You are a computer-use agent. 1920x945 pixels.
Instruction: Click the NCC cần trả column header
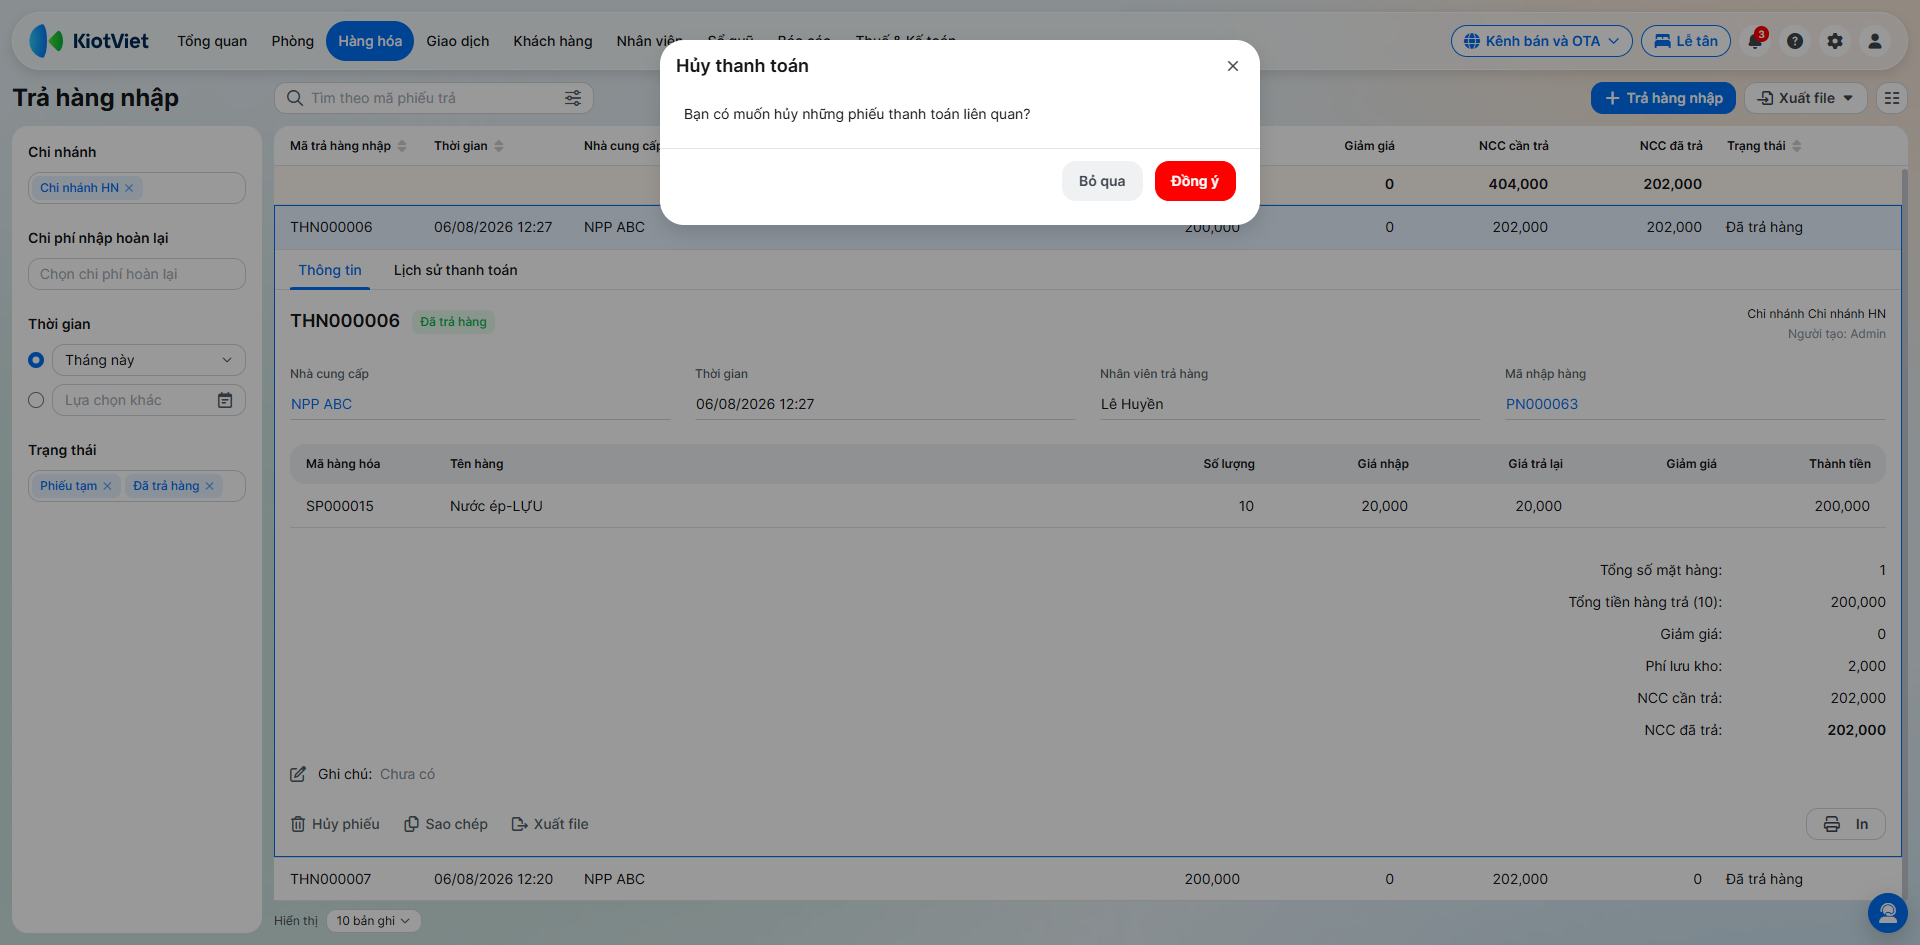coord(1513,146)
